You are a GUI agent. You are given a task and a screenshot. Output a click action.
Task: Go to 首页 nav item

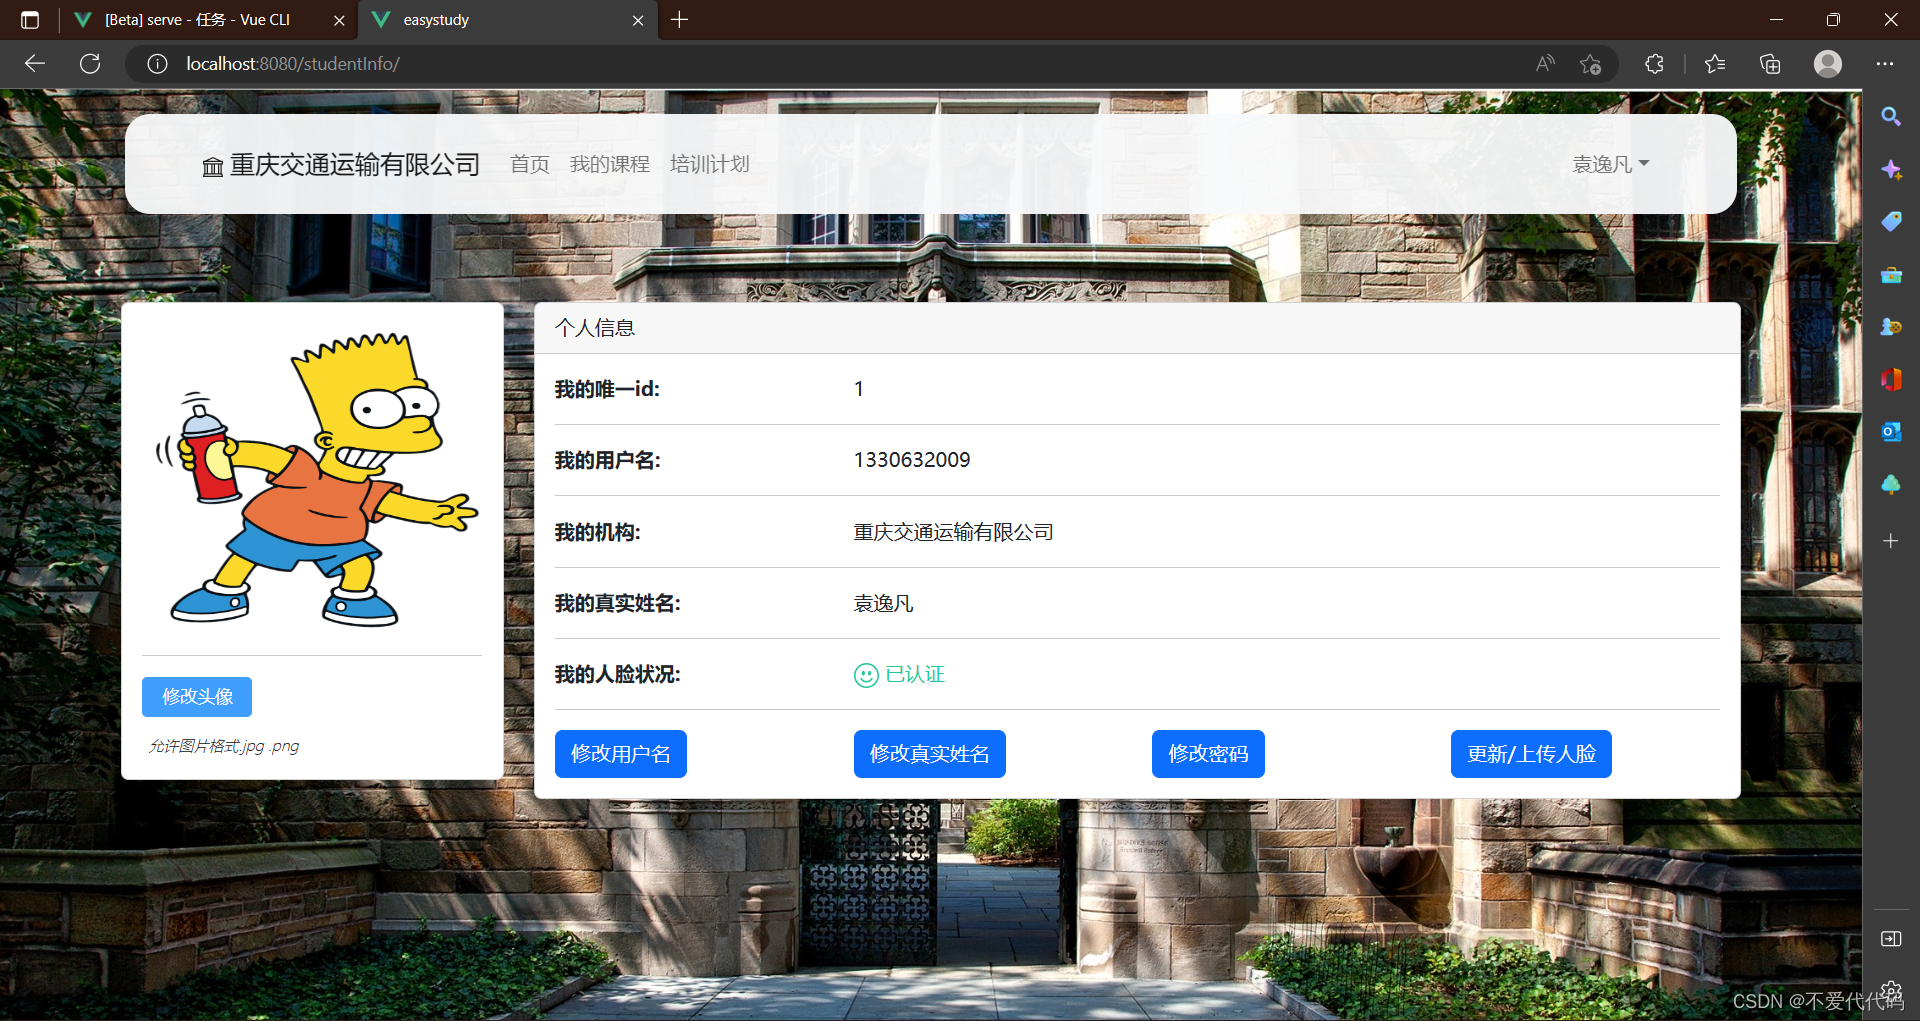coord(530,164)
